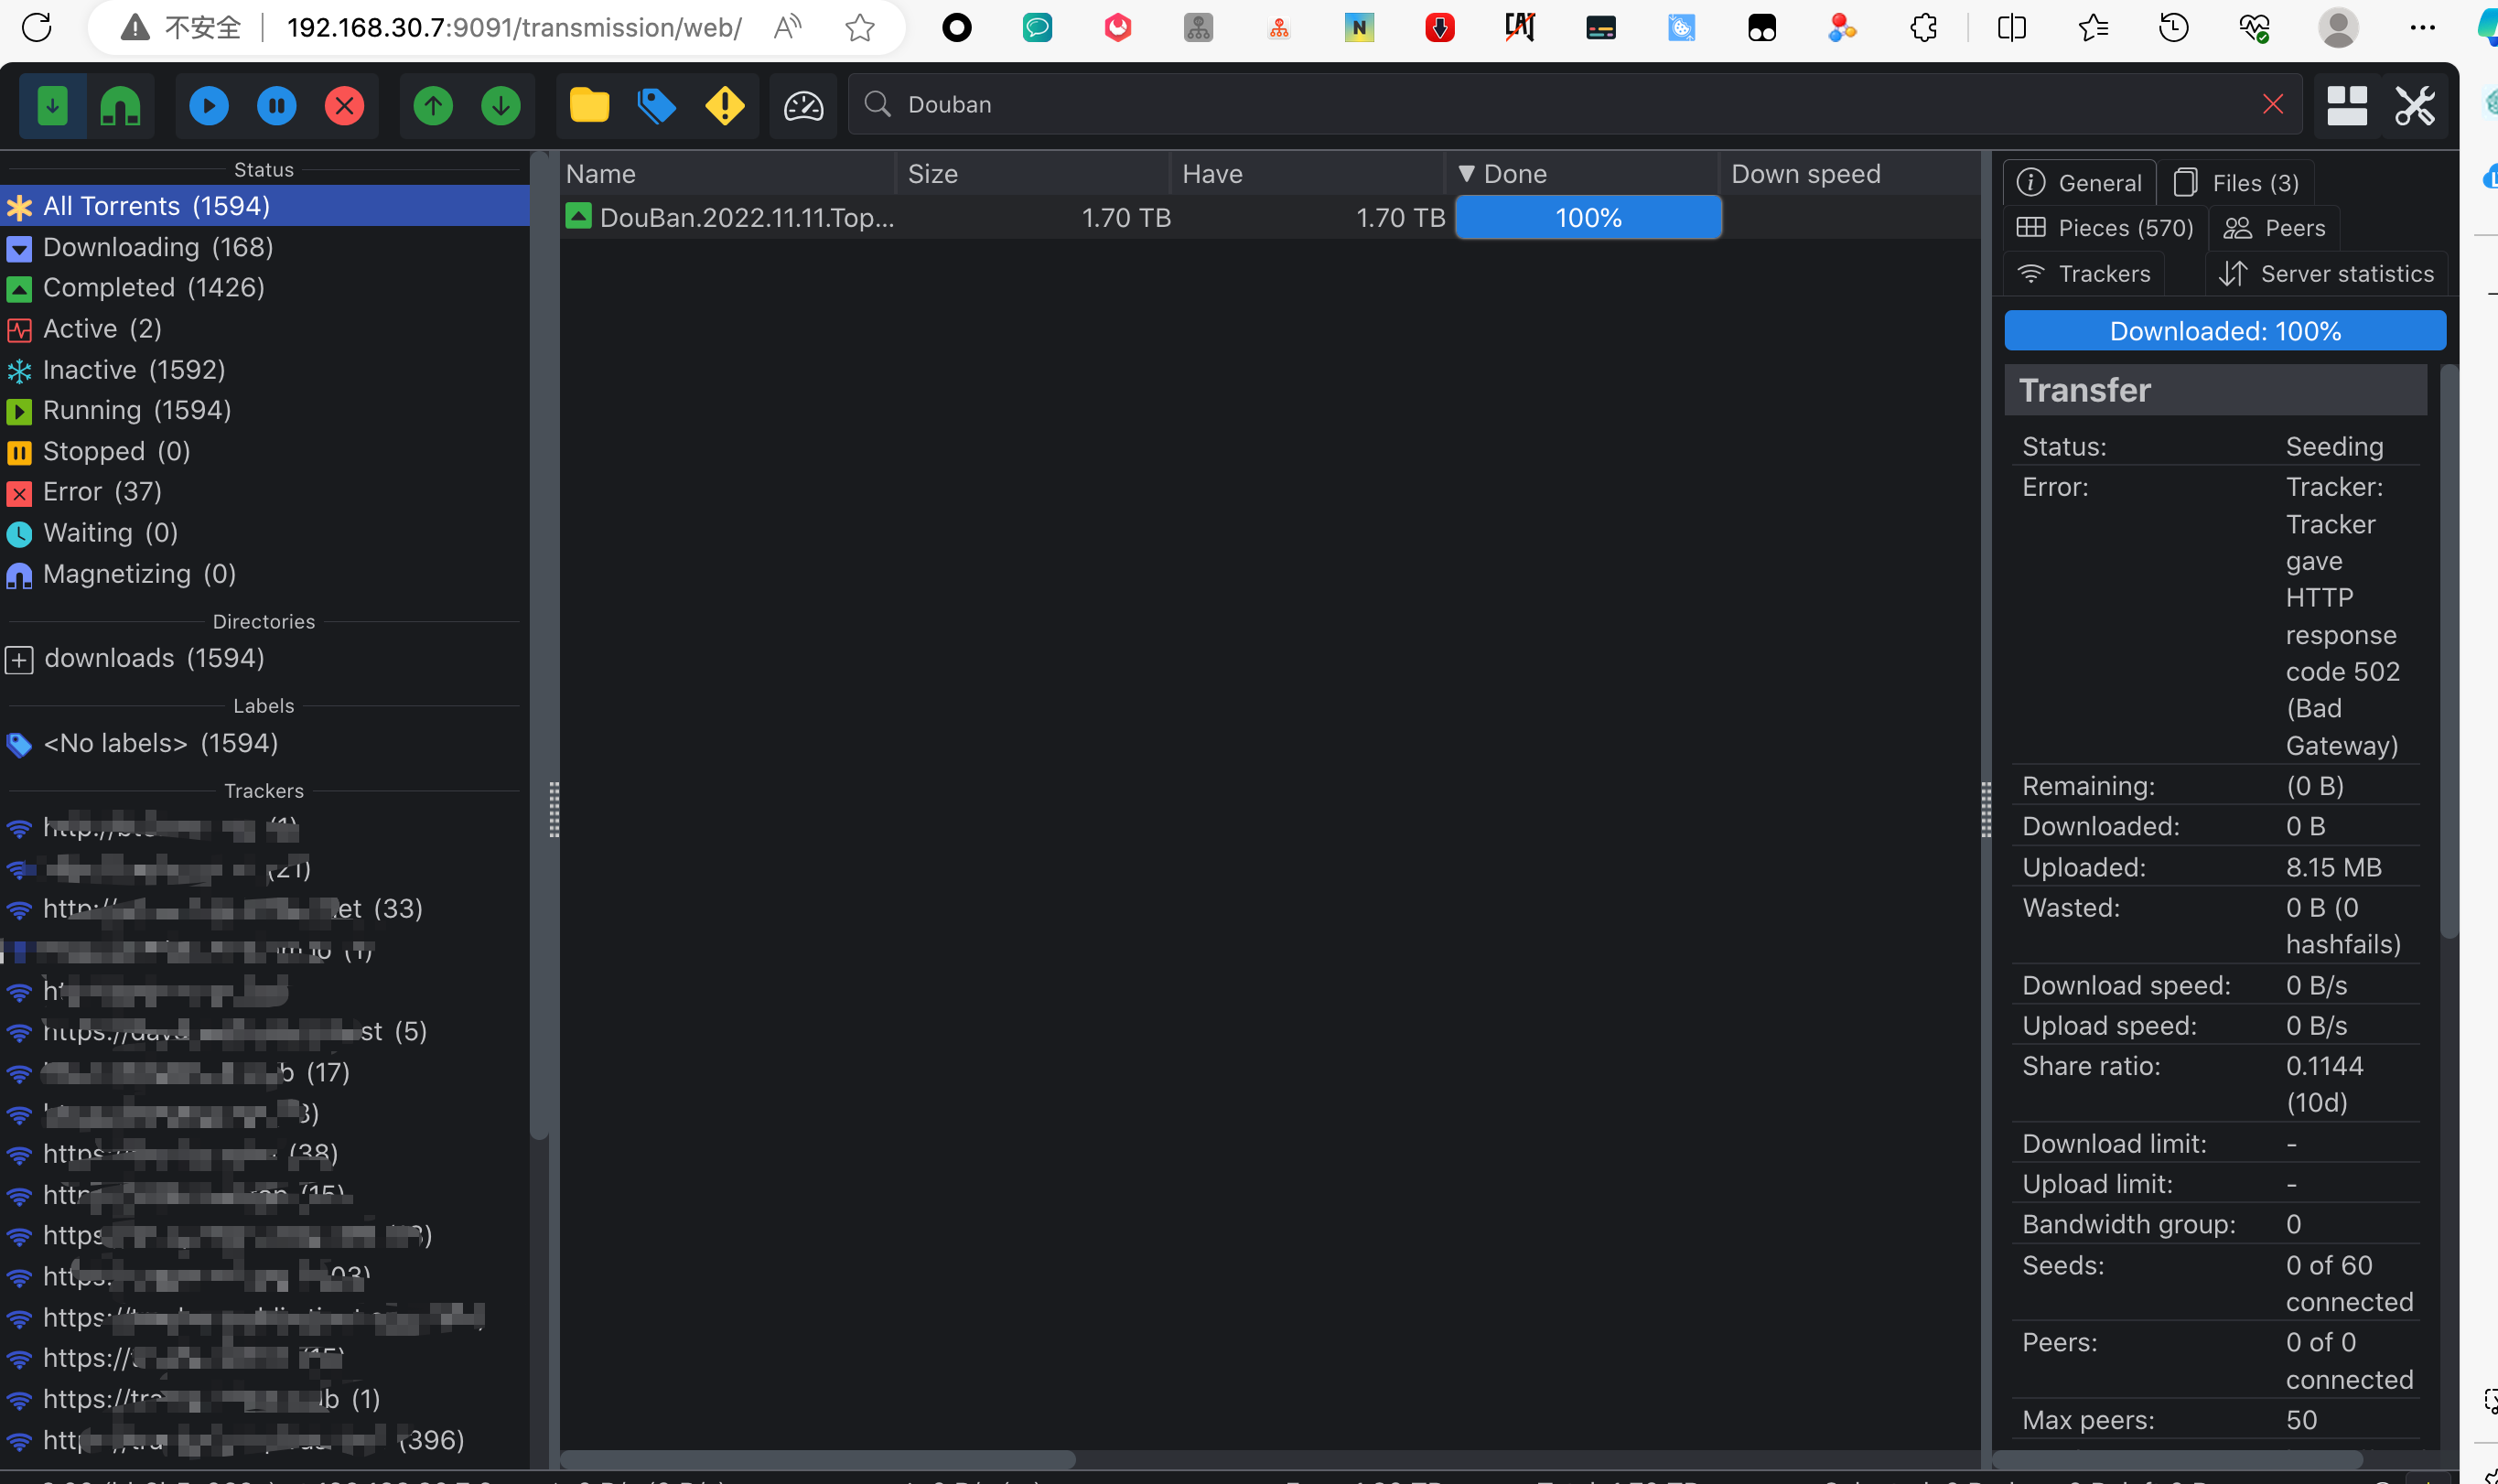Select the <No labels> (1594) filter
Image resolution: width=2498 pixels, height=1484 pixels.
pyautogui.click(x=264, y=743)
